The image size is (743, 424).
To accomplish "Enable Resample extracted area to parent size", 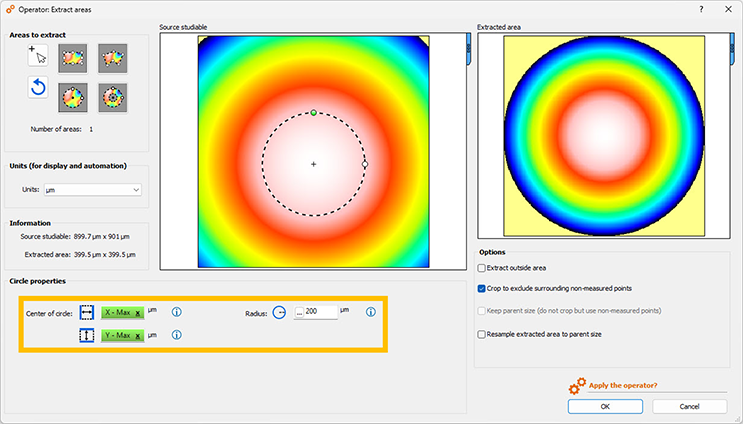I will [482, 334].
